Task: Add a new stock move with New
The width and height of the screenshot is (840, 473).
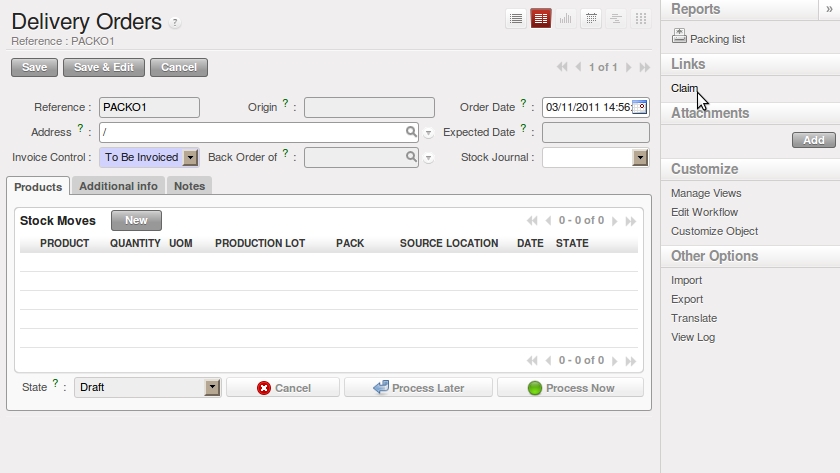Action: pos(136,220)
